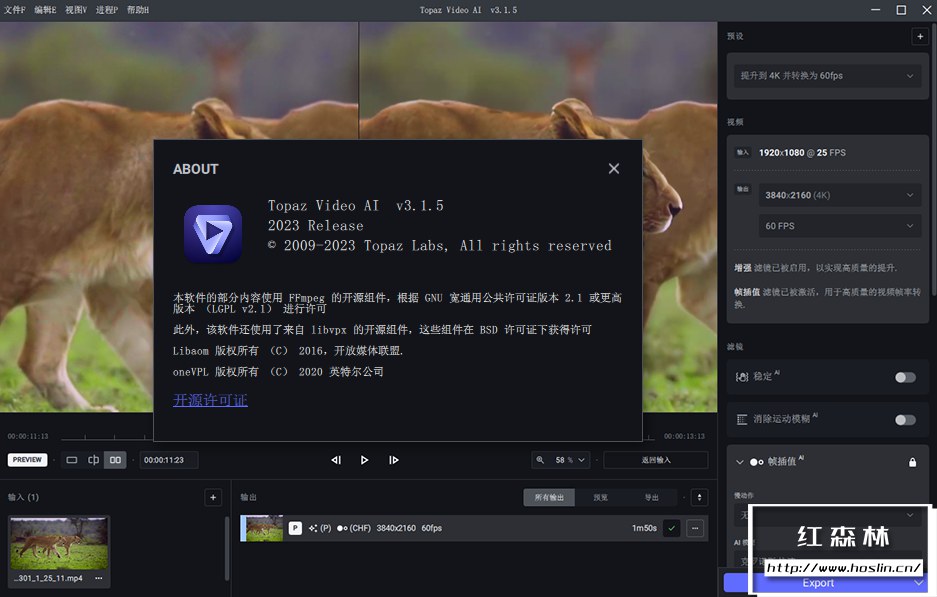Click the 00:00:11:23 timecode field
Viewport: 937px width, 597px height.
click(x=169, y=460)
